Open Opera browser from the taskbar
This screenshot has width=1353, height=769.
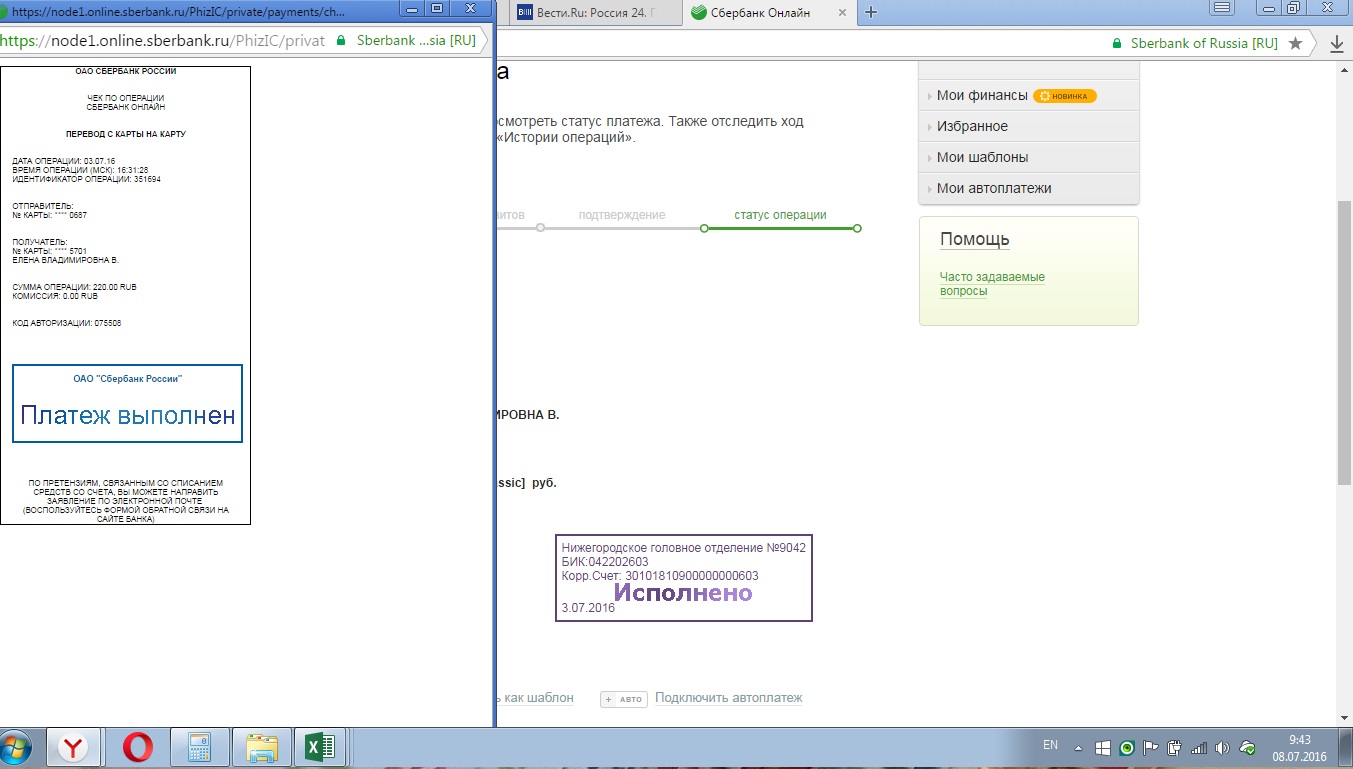138,748
